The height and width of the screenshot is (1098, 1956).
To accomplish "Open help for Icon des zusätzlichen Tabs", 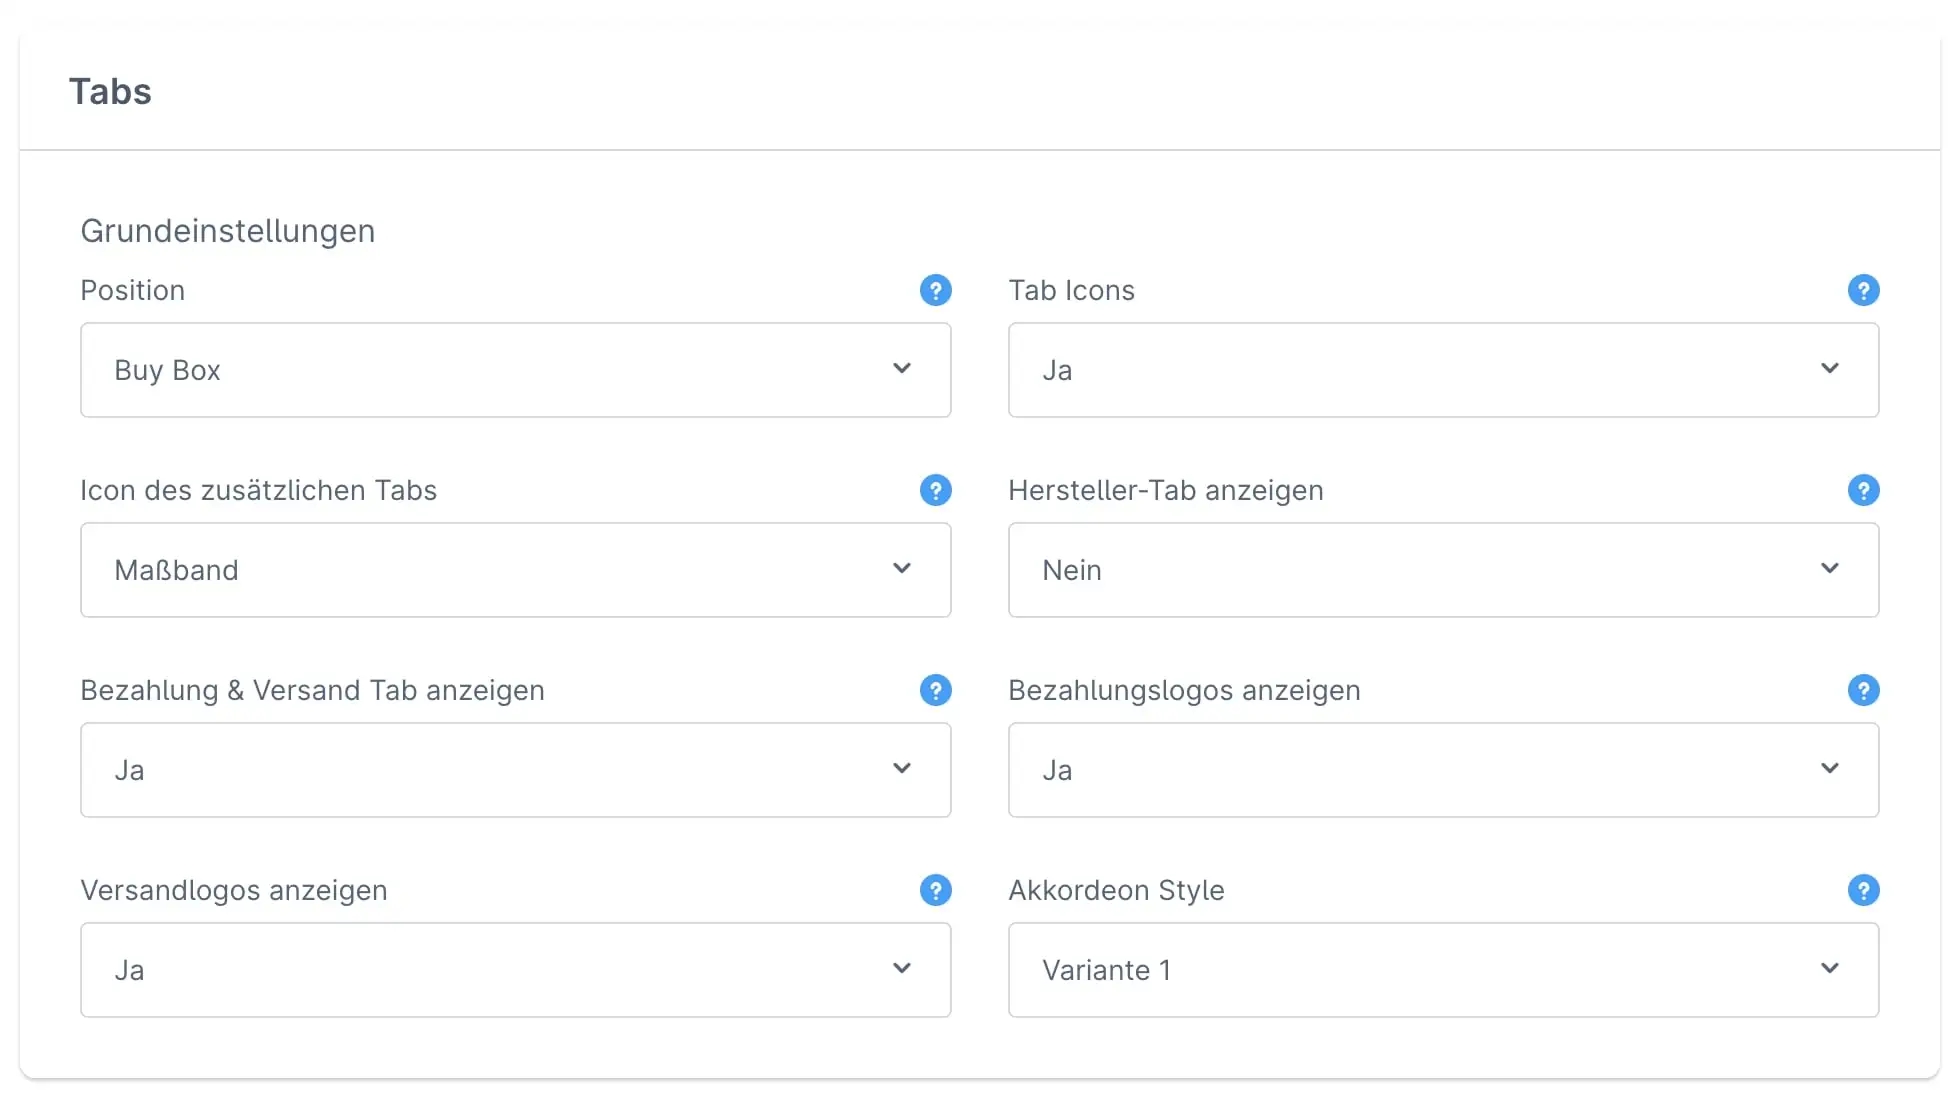I will pos(935,490).
